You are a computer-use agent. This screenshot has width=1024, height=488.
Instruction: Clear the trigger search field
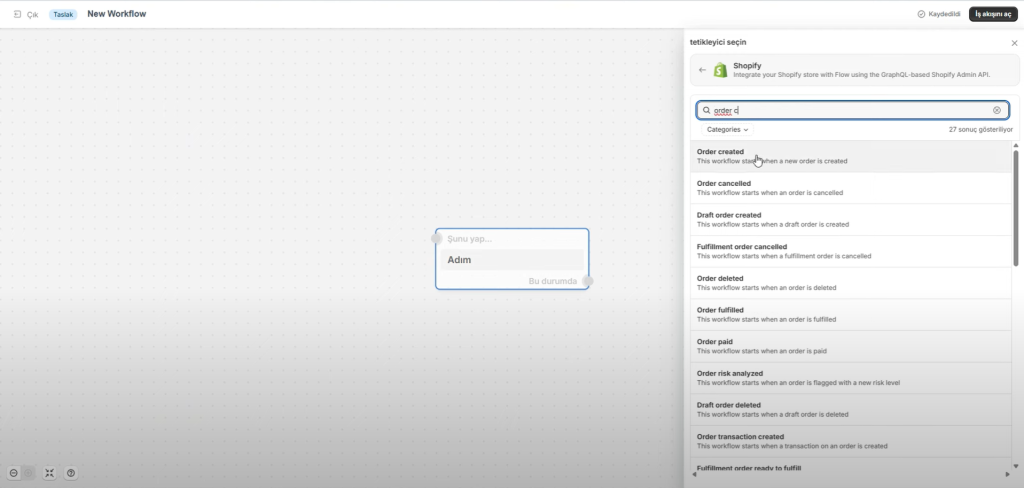point(996,110)
